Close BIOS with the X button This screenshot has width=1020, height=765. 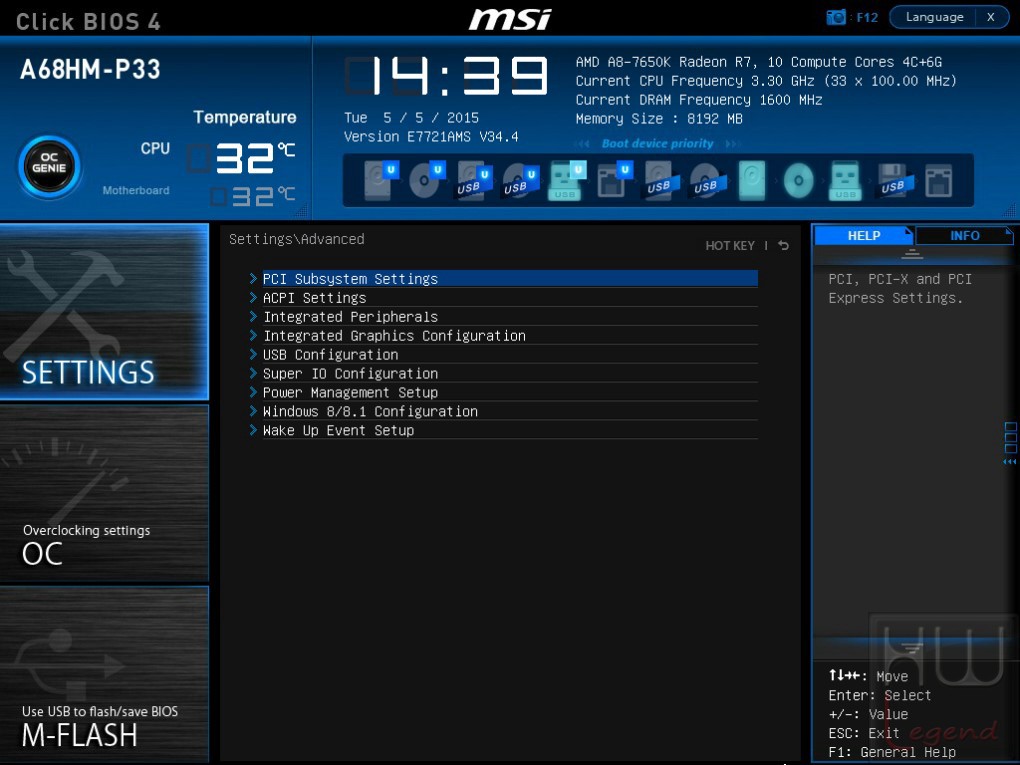coord(991,18)
